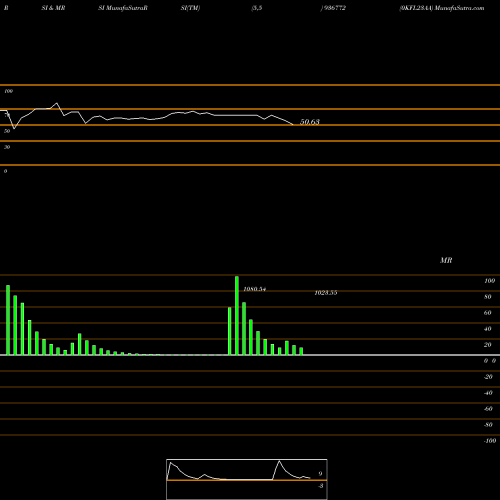The width and height of the screenshot is (500, 500).
Task: Select the 1028.55 value label
Action: [x=326, y=293]
